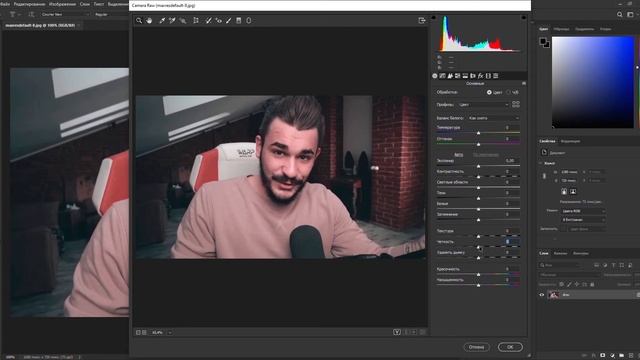Switch to the Контуры tab

tap(581, 253)
